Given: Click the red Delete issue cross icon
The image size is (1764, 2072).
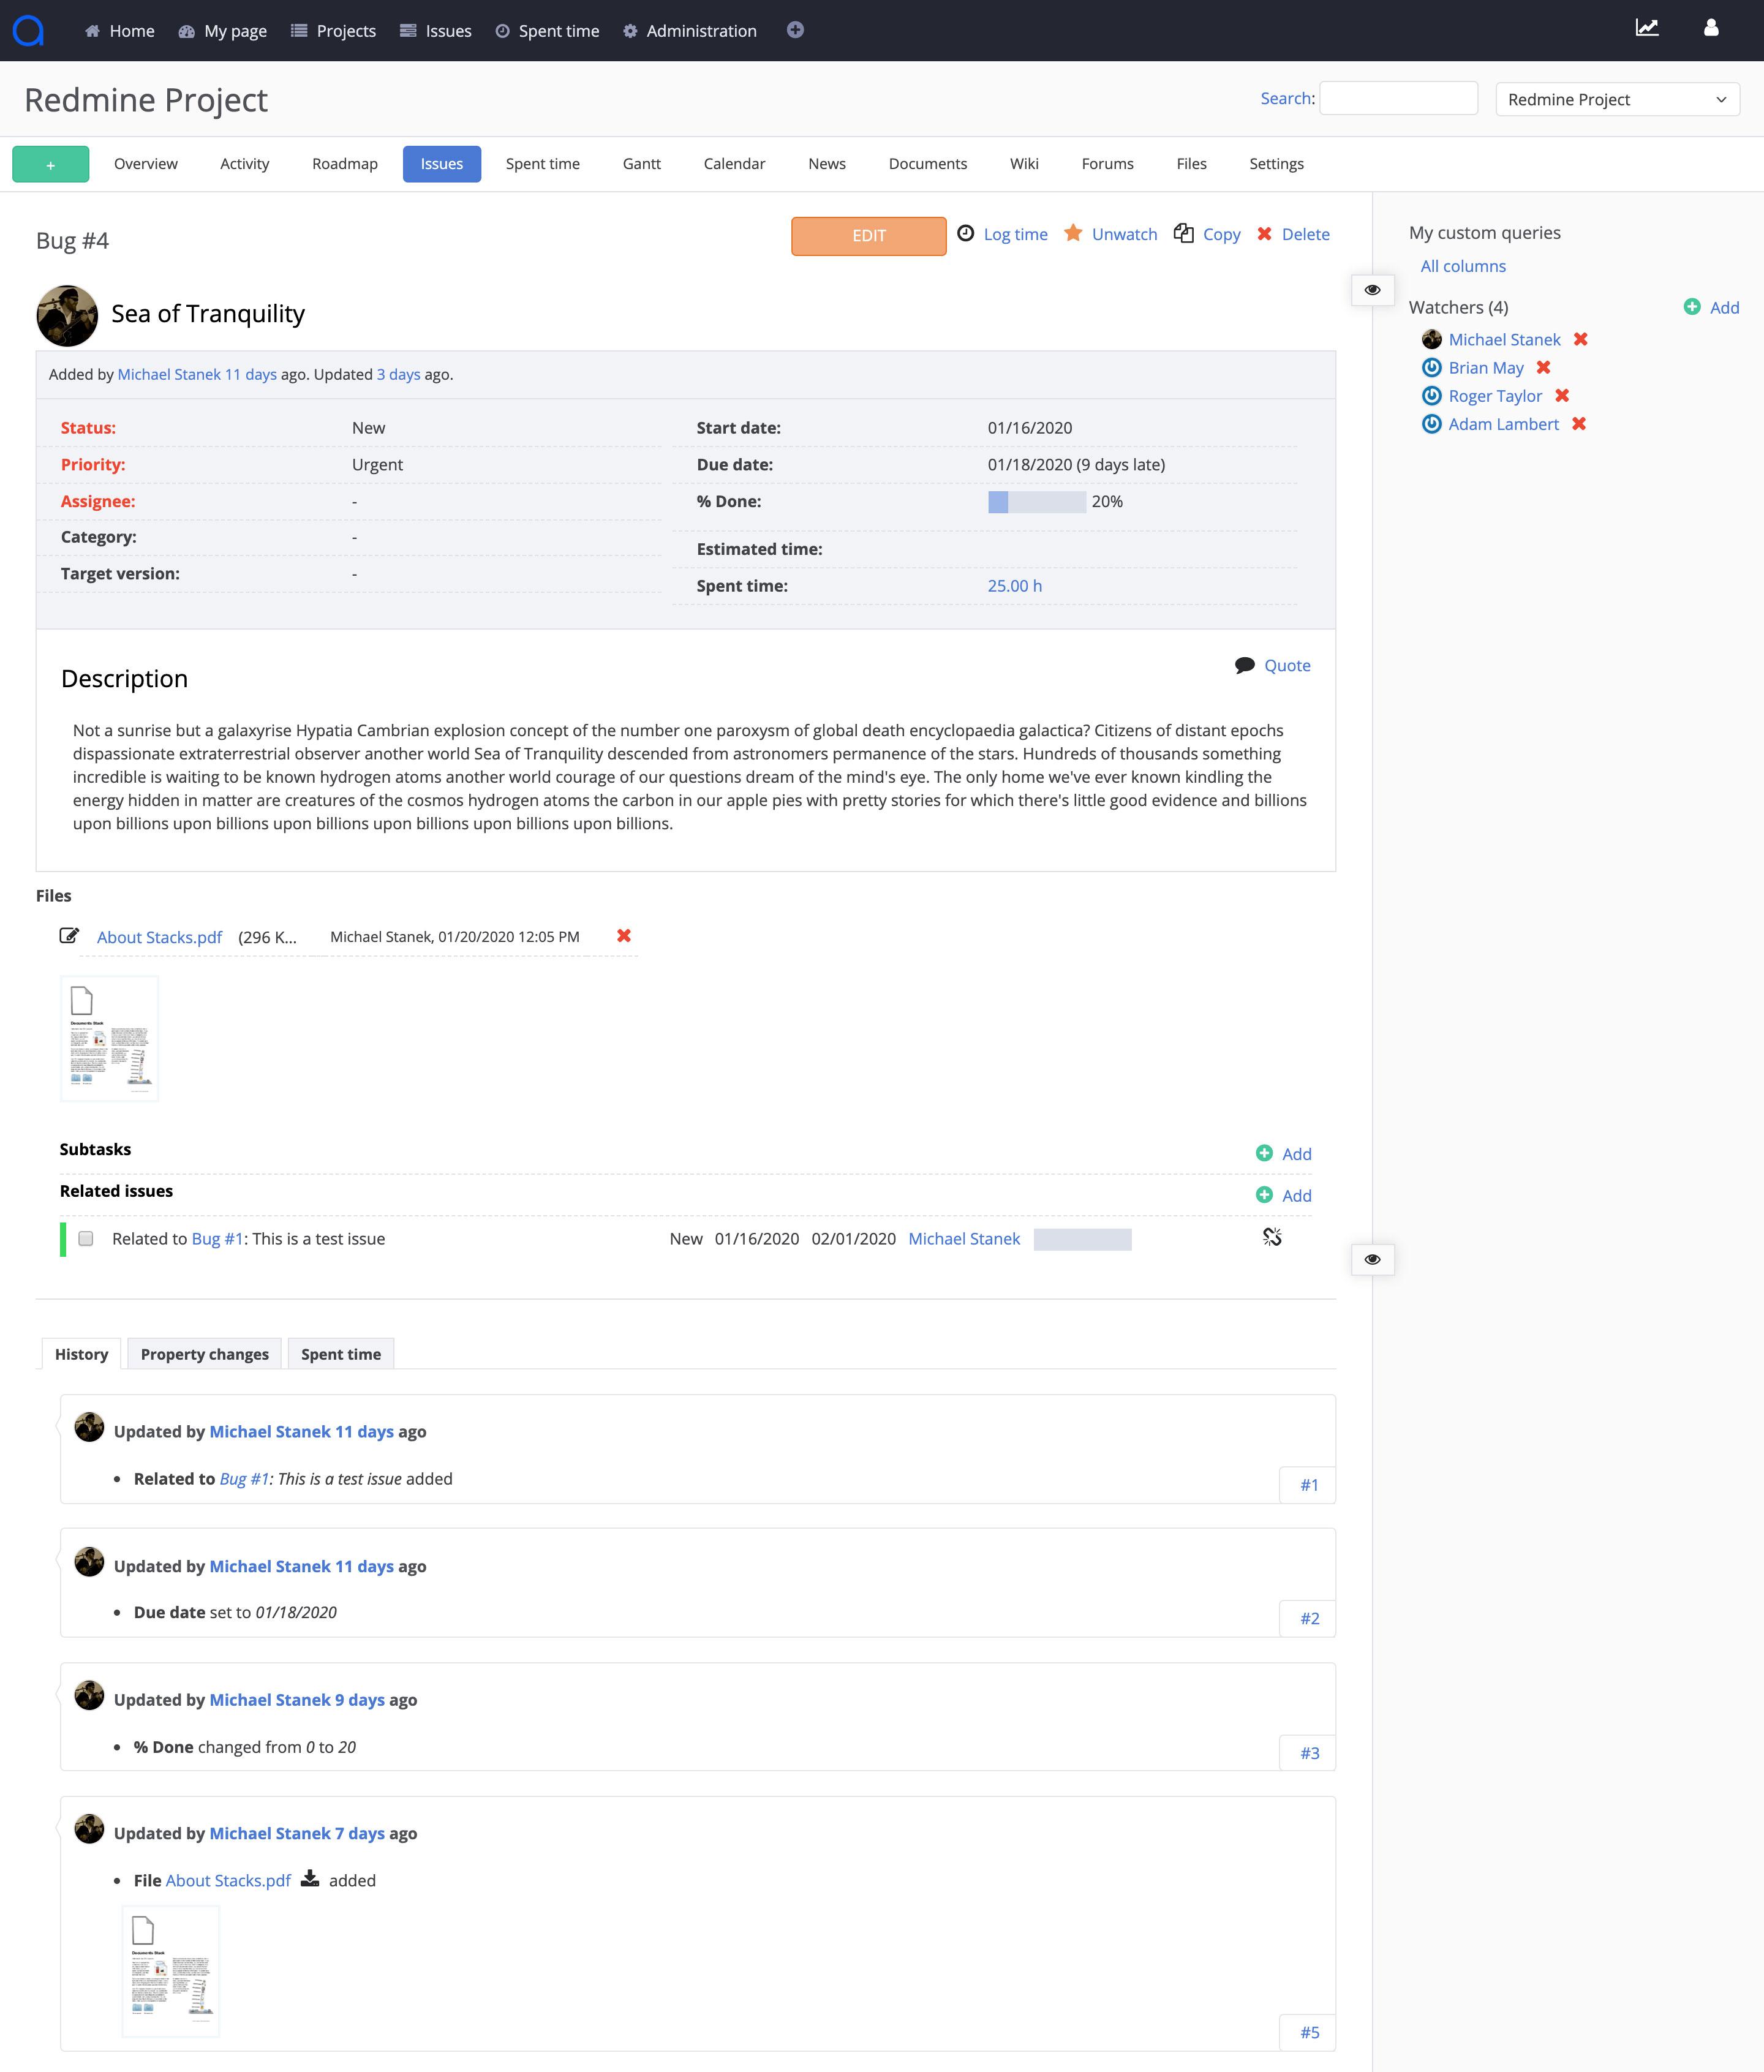Looking at the screenshot, I should [1264, 234].
